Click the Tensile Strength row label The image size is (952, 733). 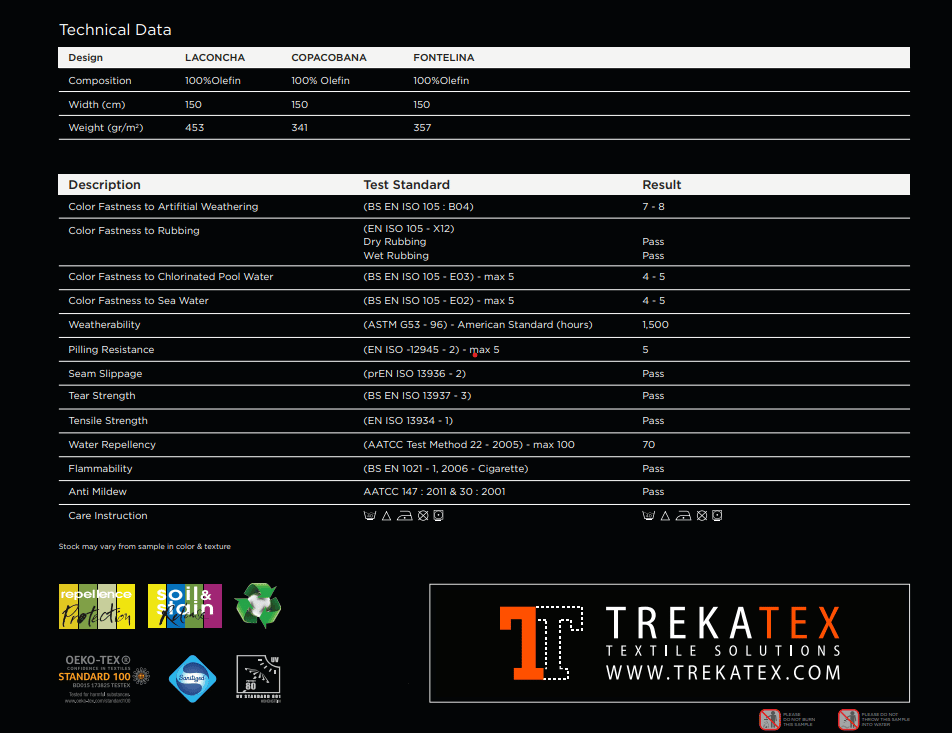[x=108, y=421]
